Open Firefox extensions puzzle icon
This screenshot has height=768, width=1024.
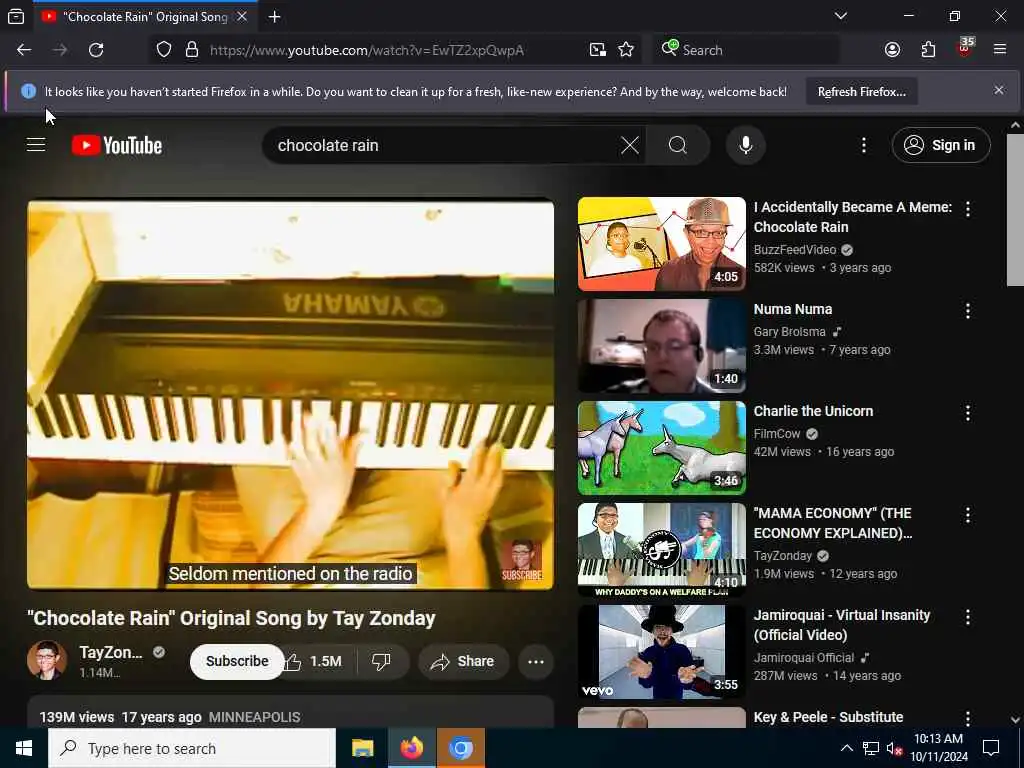tap(928, 50)
